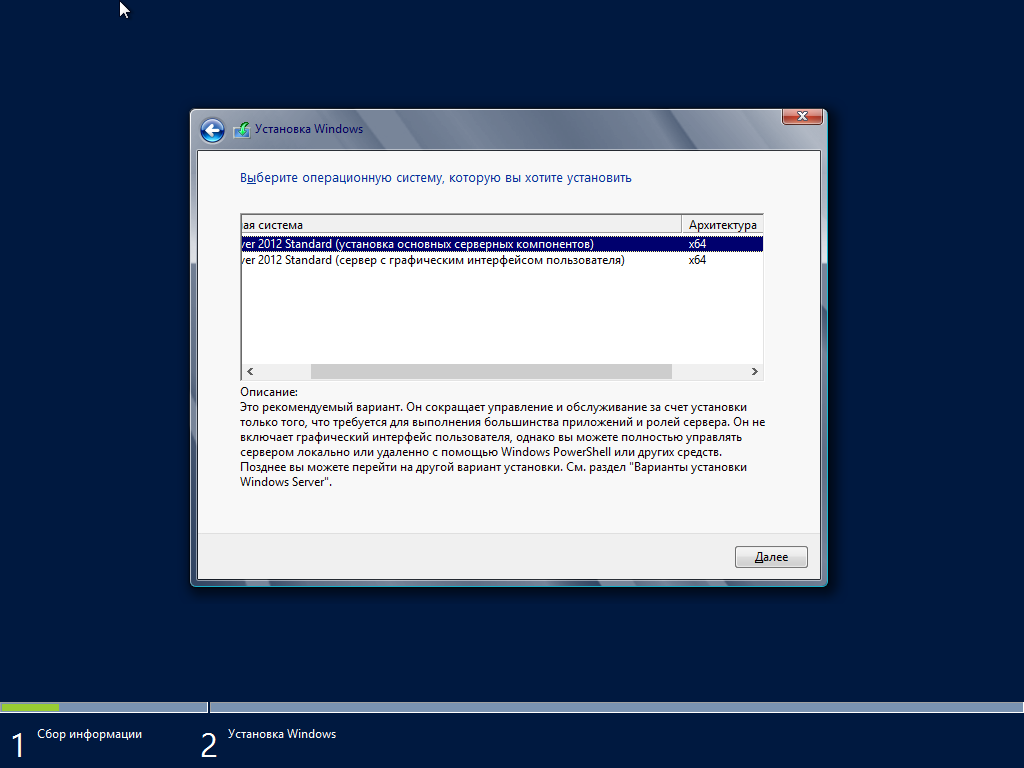Viewport: 1024px width, 768px height.
Task: Select the Standard server with graphical interface row
Action: 502,260
